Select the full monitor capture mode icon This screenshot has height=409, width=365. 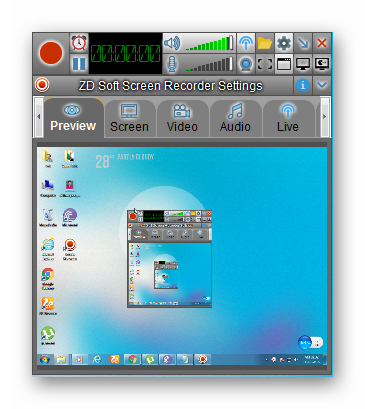click(x=303, y=64)
